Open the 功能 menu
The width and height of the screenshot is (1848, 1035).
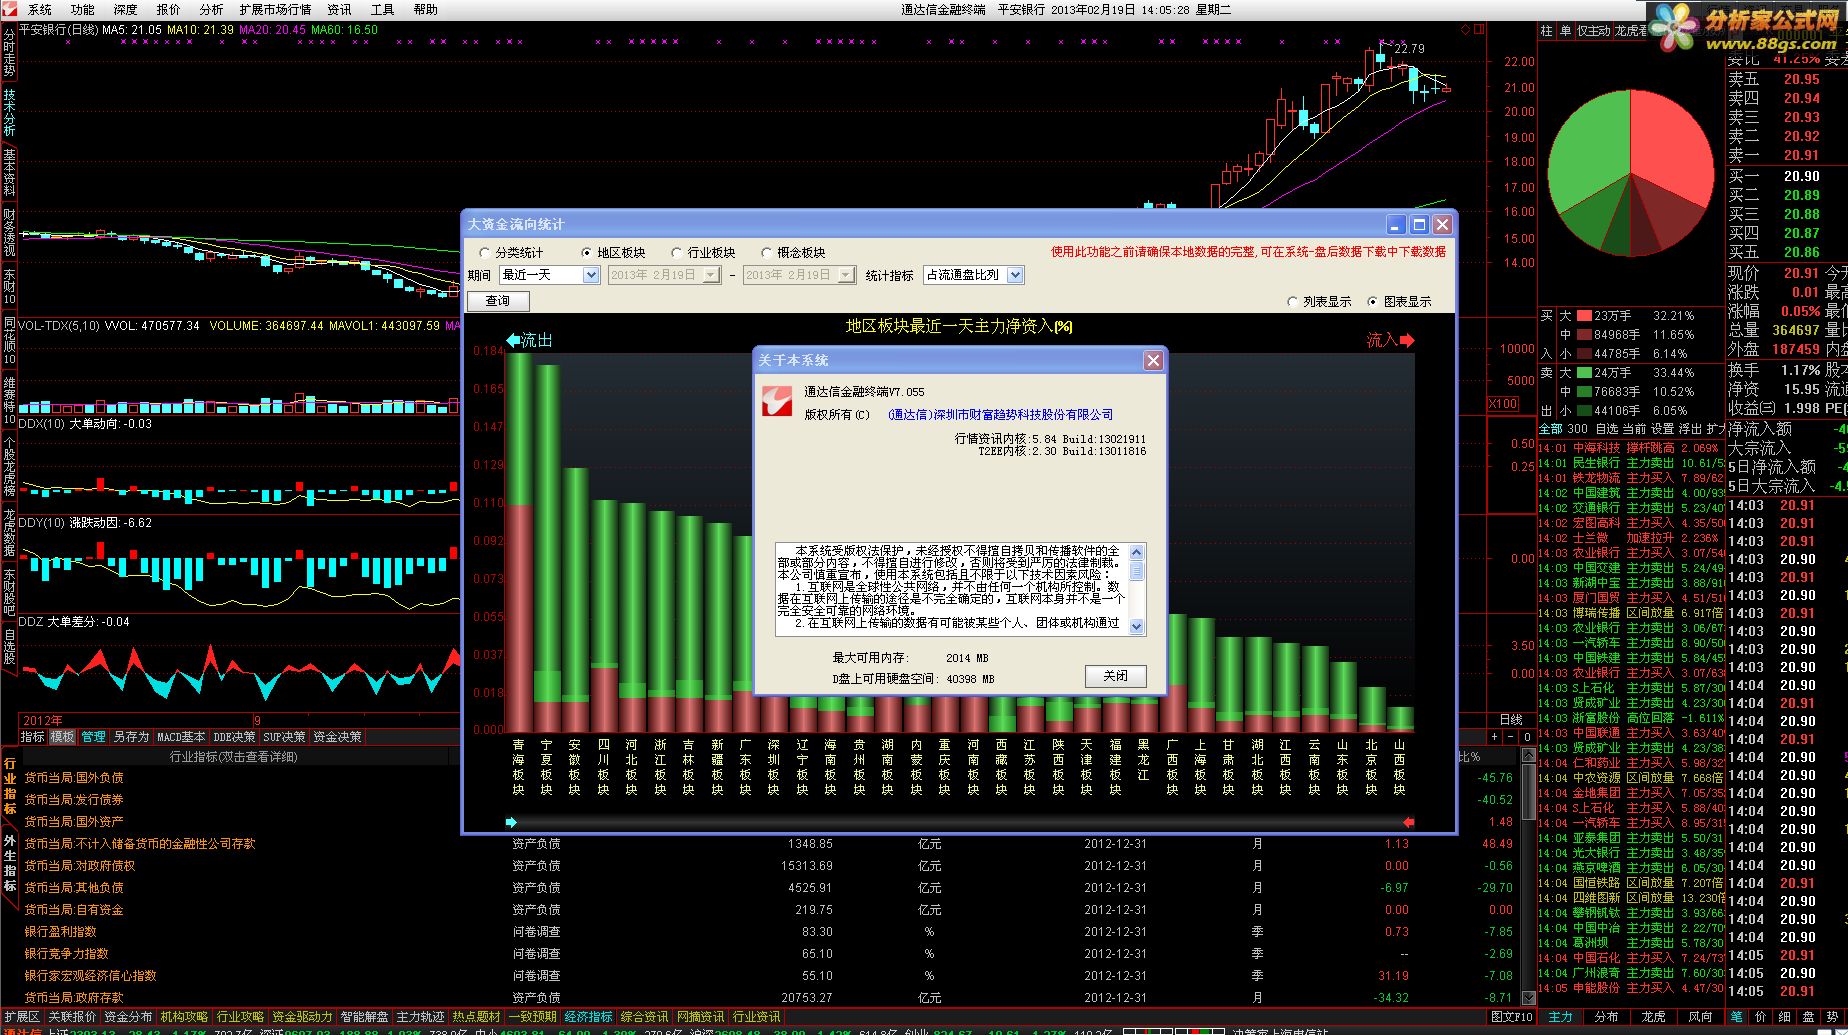tap(82, 9)
